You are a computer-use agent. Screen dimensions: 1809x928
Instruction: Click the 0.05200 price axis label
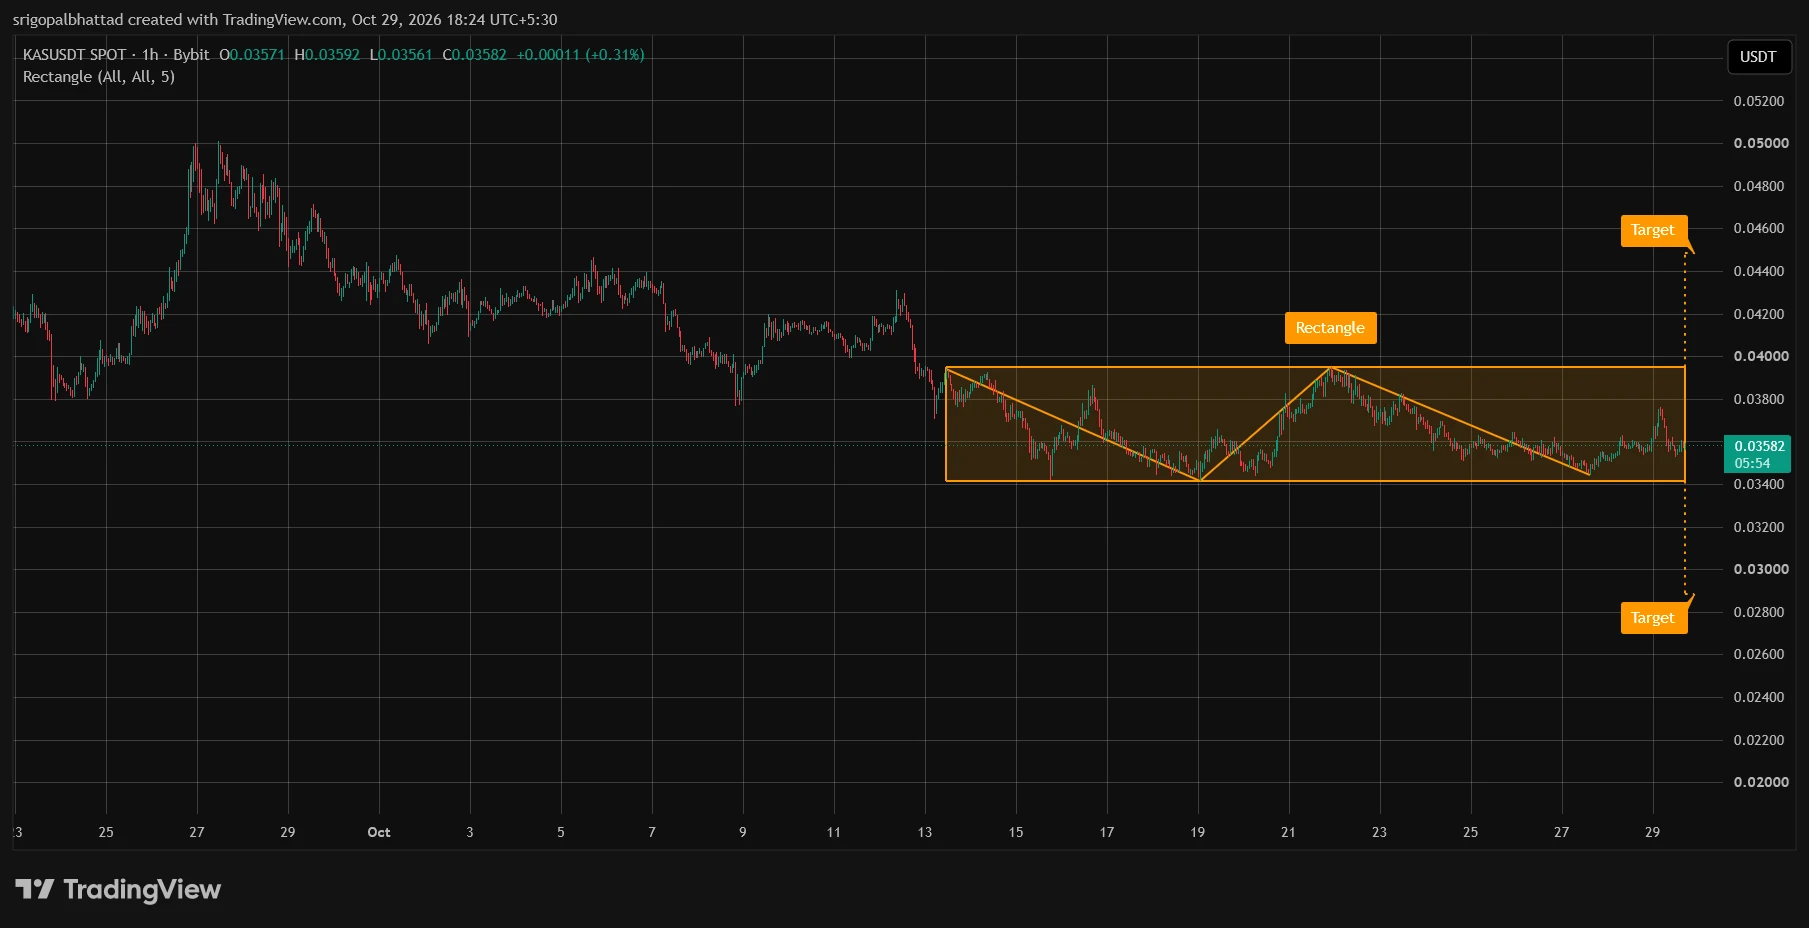[1759, 101]
